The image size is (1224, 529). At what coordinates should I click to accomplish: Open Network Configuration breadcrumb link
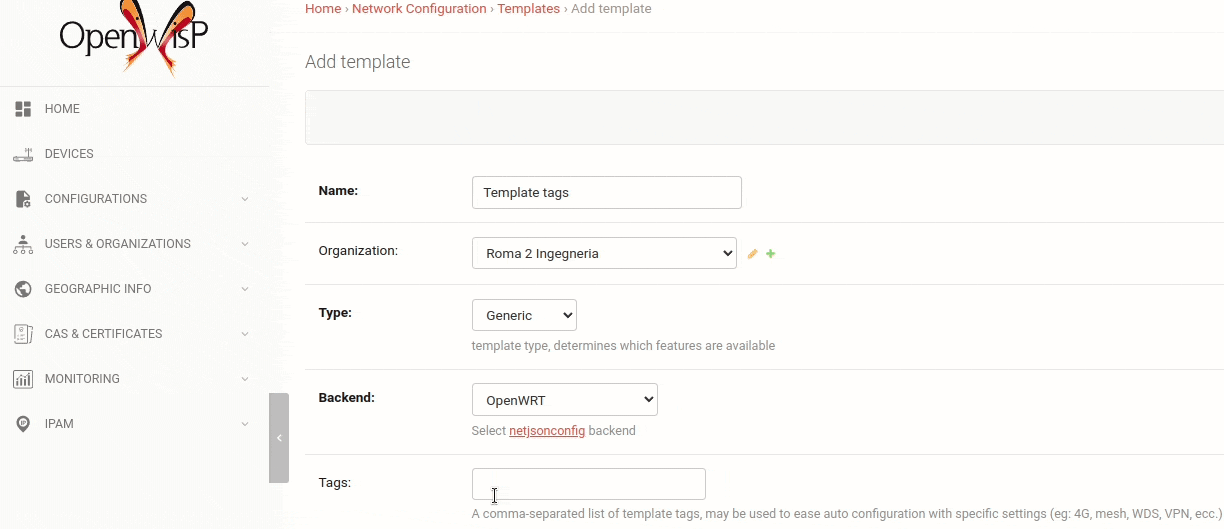pyautogui.click(x=419, y=9)
